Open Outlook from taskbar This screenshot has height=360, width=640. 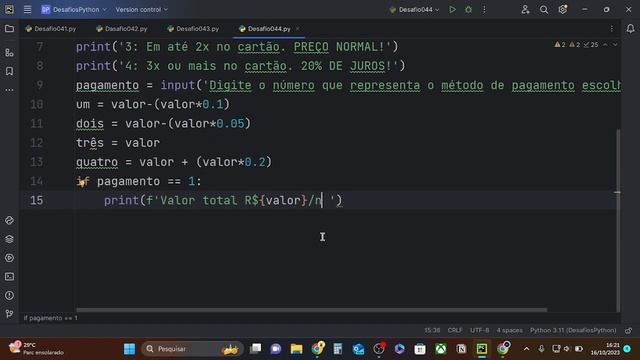pos(358,349)
